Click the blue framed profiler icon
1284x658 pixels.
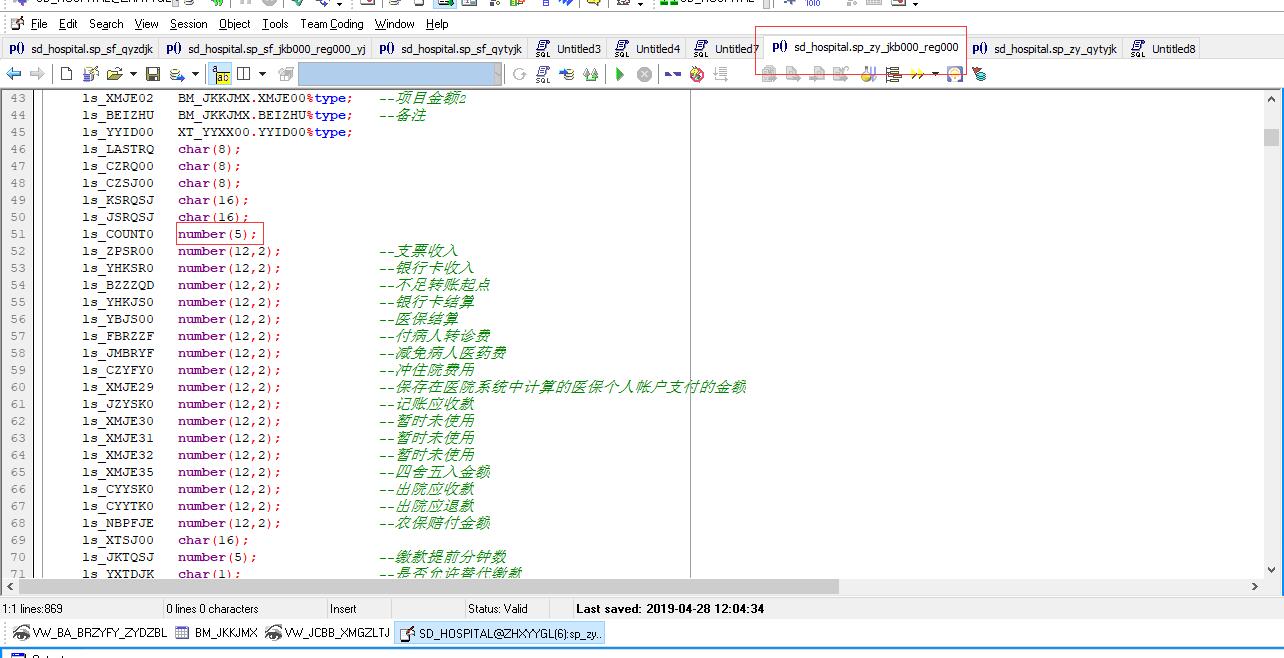click(954, 74)
